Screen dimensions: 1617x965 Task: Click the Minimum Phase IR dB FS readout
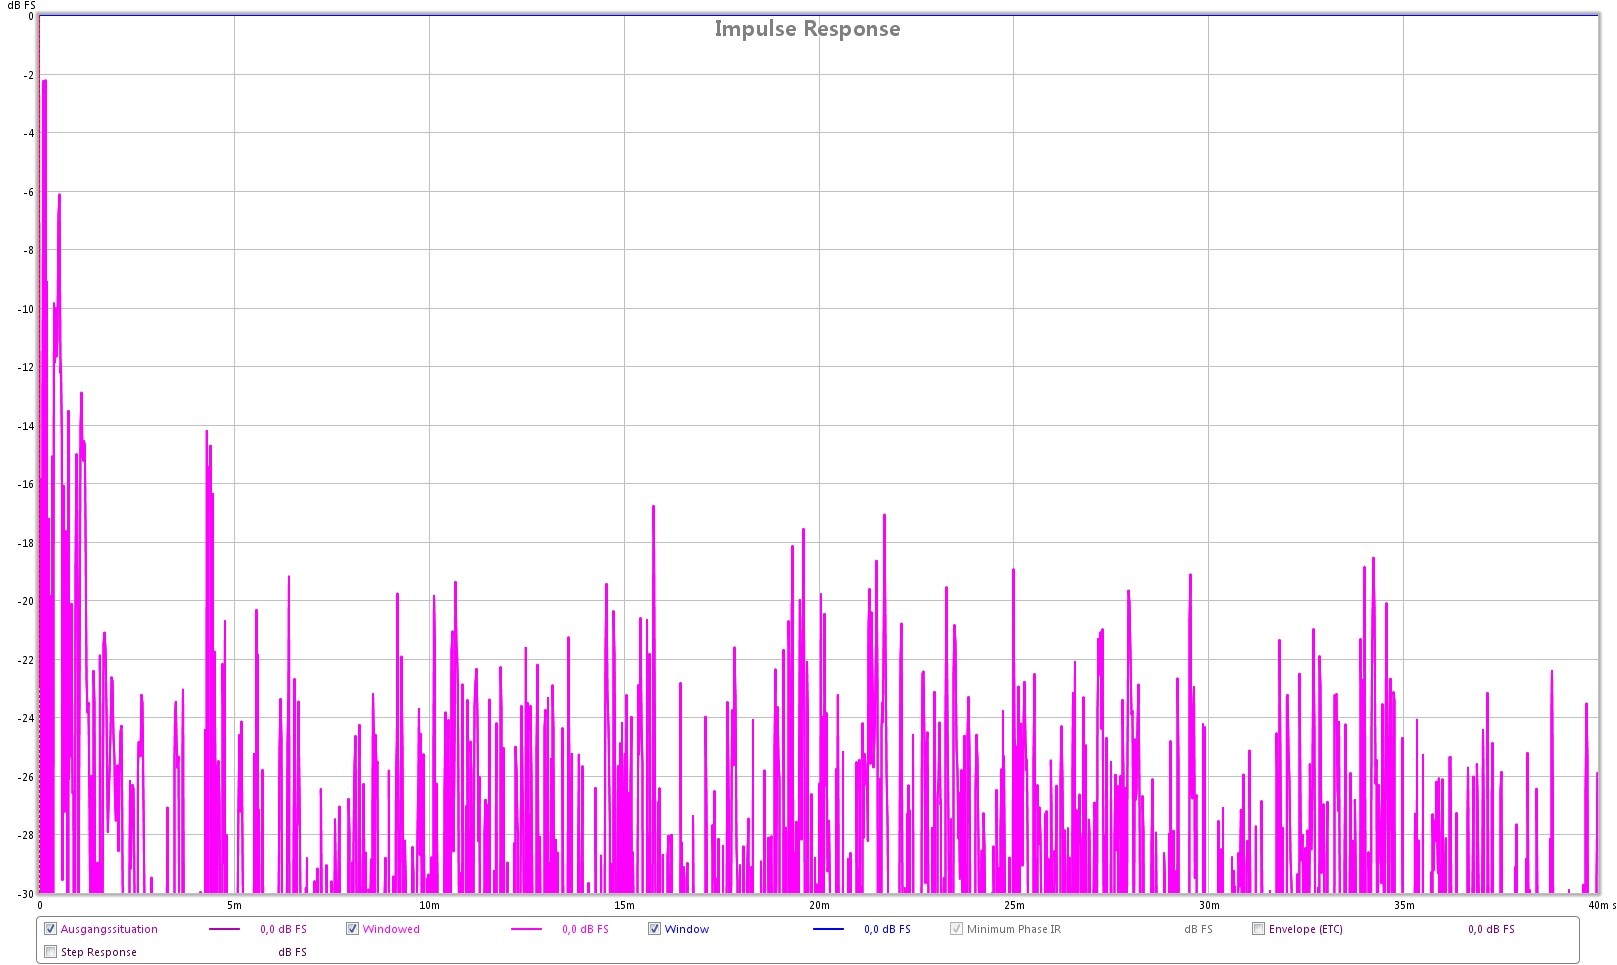point(1198,929)
